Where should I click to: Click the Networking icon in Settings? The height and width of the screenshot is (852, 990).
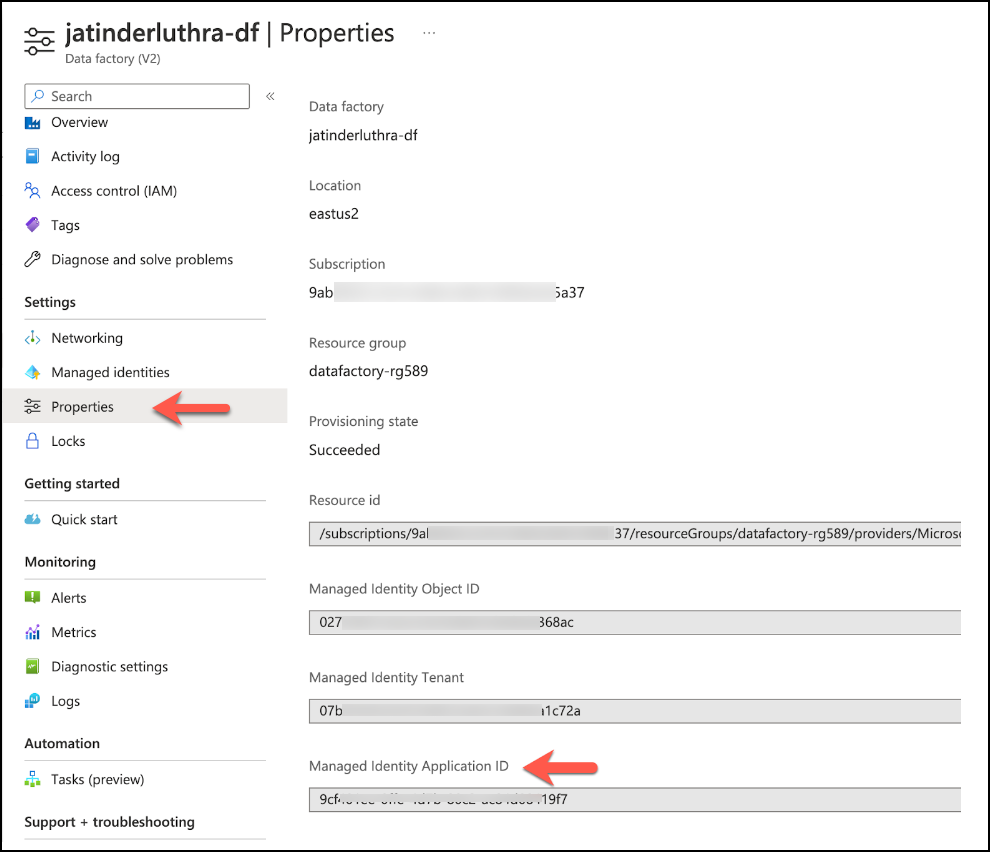coord(33,339)
